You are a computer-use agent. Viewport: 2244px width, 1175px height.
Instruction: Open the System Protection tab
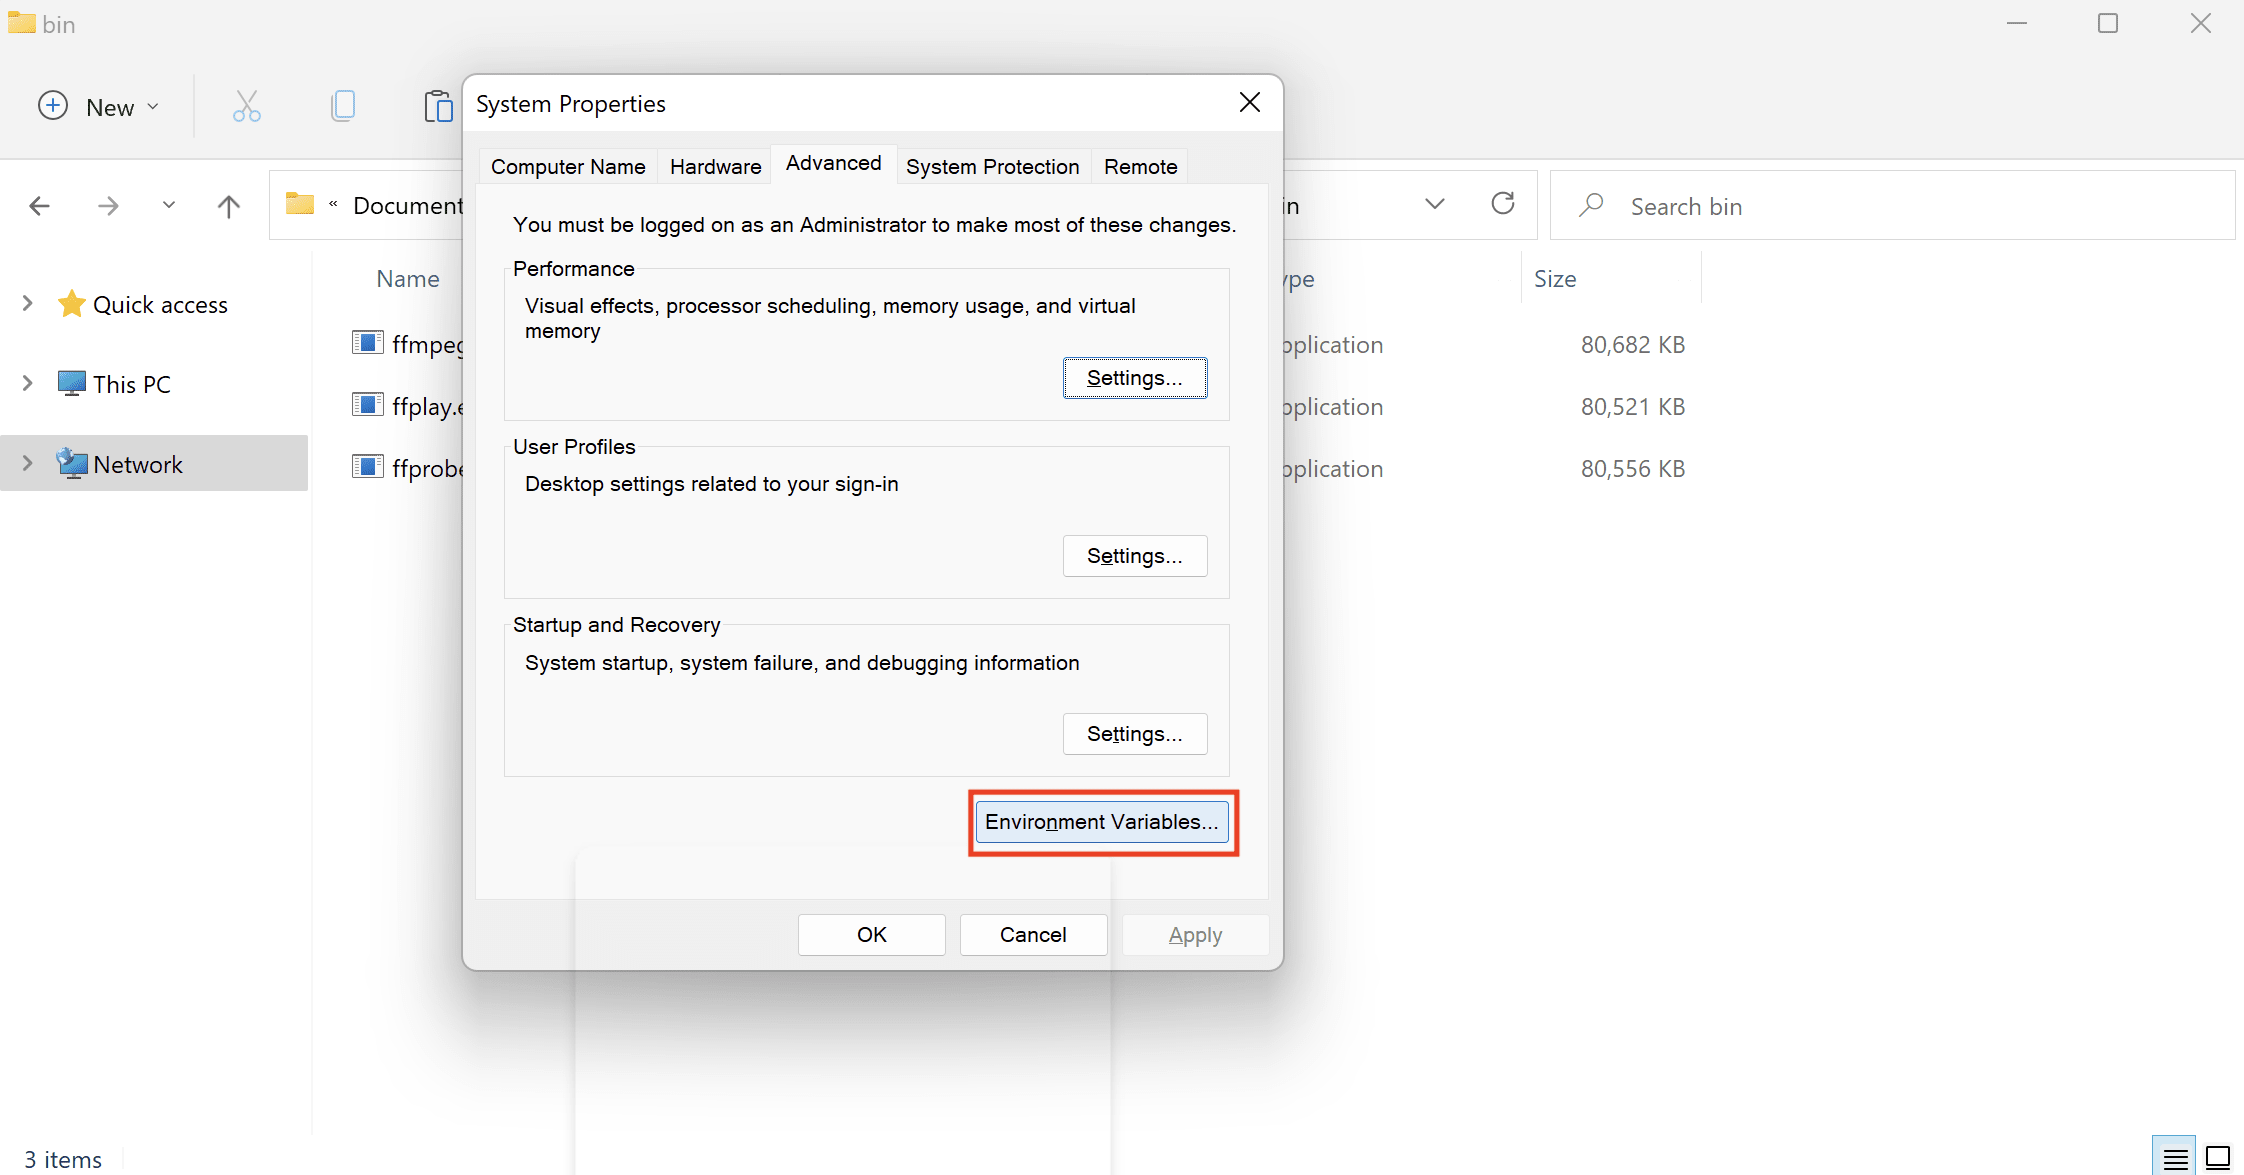point(992,167)
